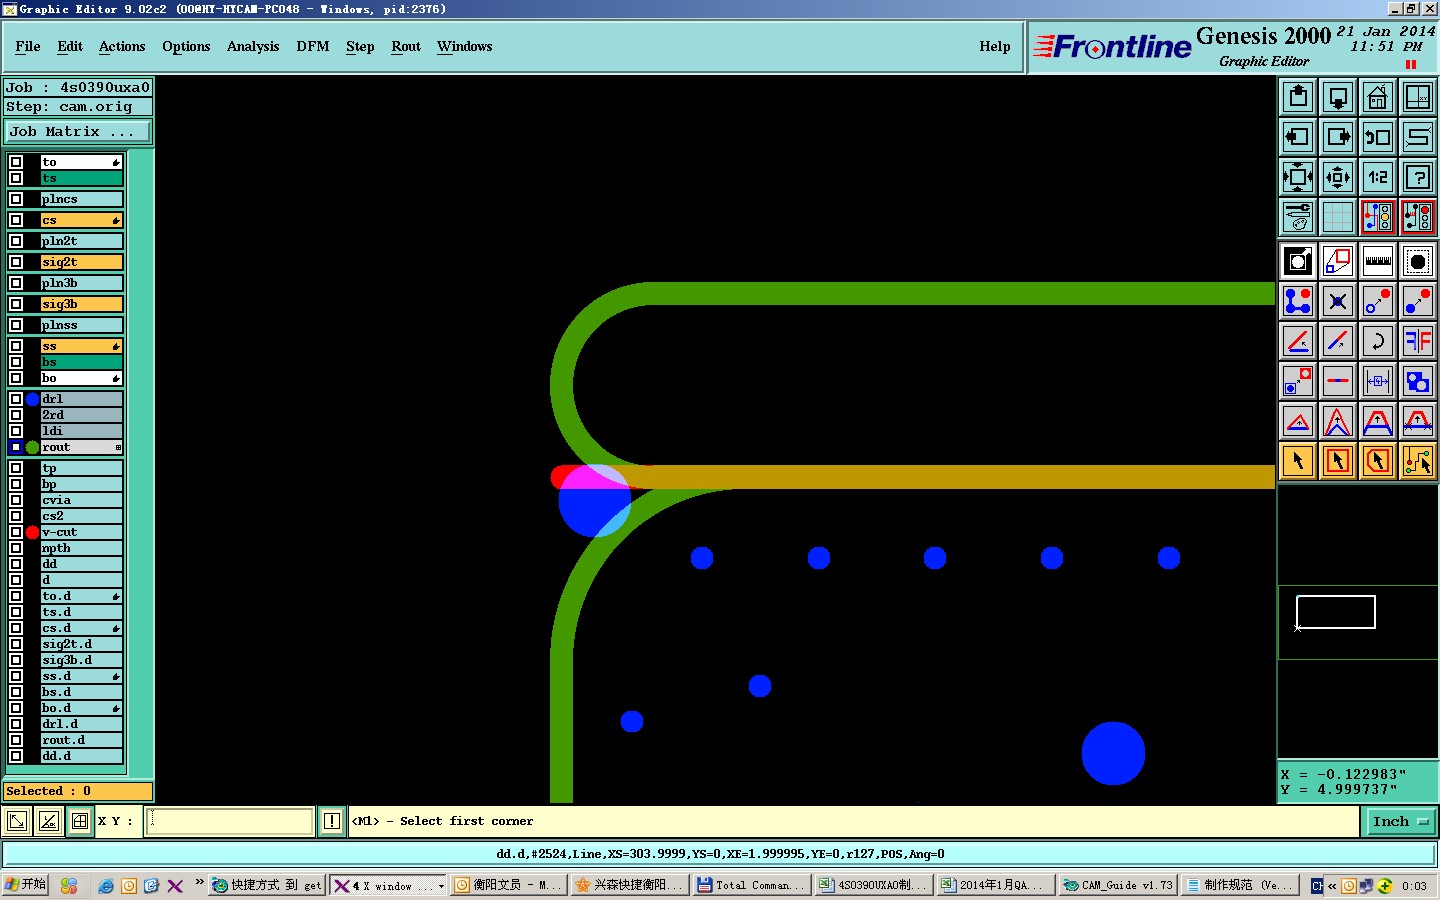Viewport: 1440px width, 900px height.
Task: Click the Home view icon
Action: click(x=1378, y=97)
